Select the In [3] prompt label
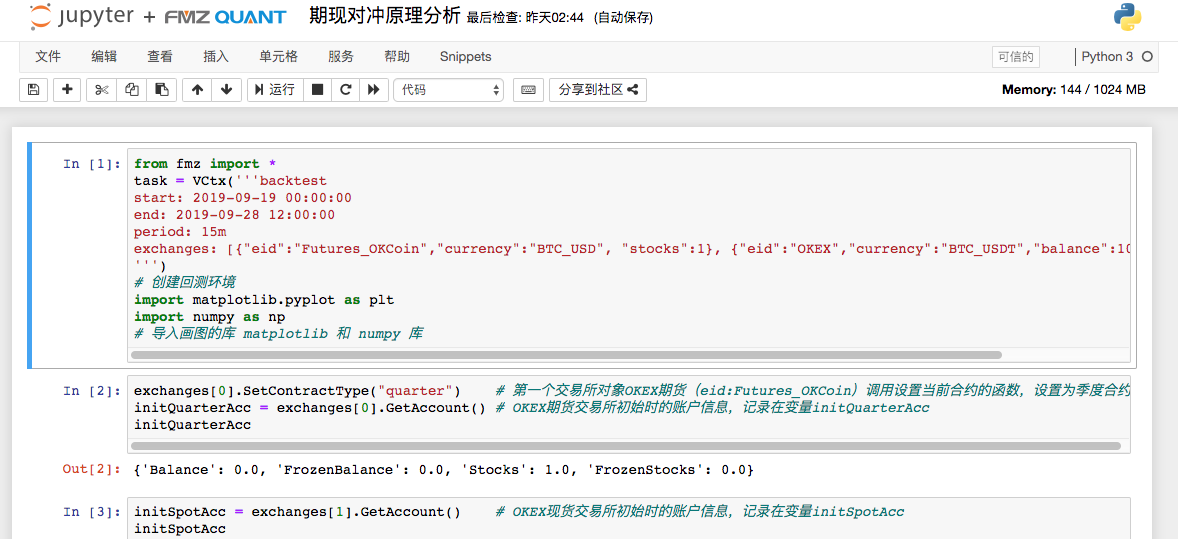The height and width of the screenshot is (539, 1178). click(x=91, y=512)
